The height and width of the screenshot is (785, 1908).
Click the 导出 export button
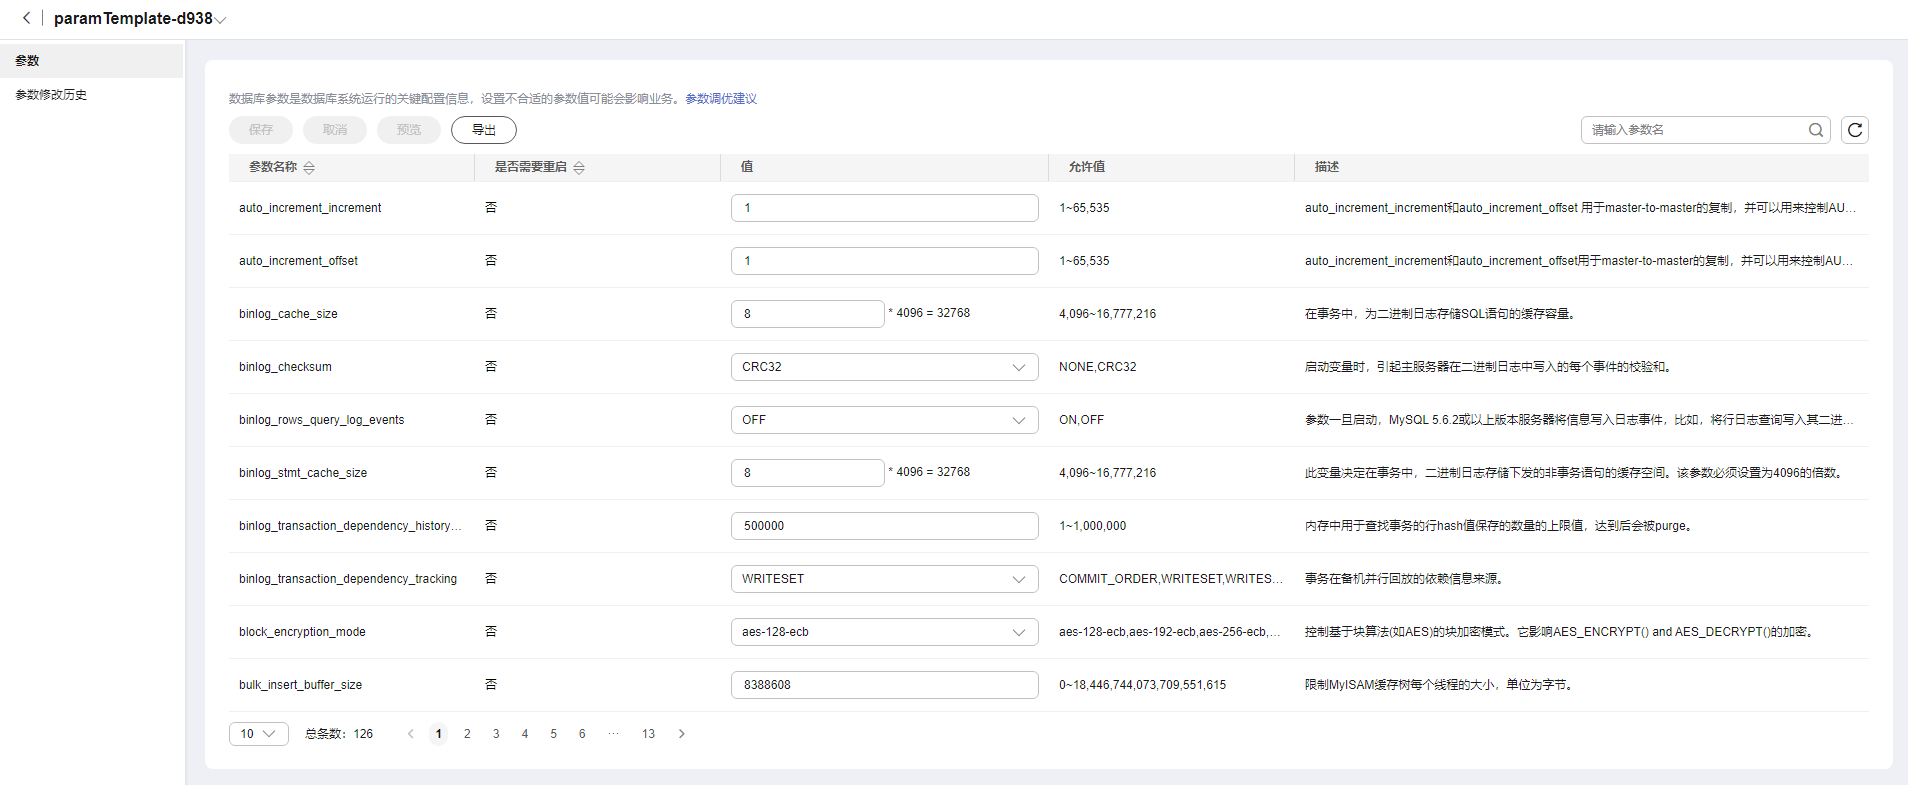pyautogui.click(x=484, y=130)
